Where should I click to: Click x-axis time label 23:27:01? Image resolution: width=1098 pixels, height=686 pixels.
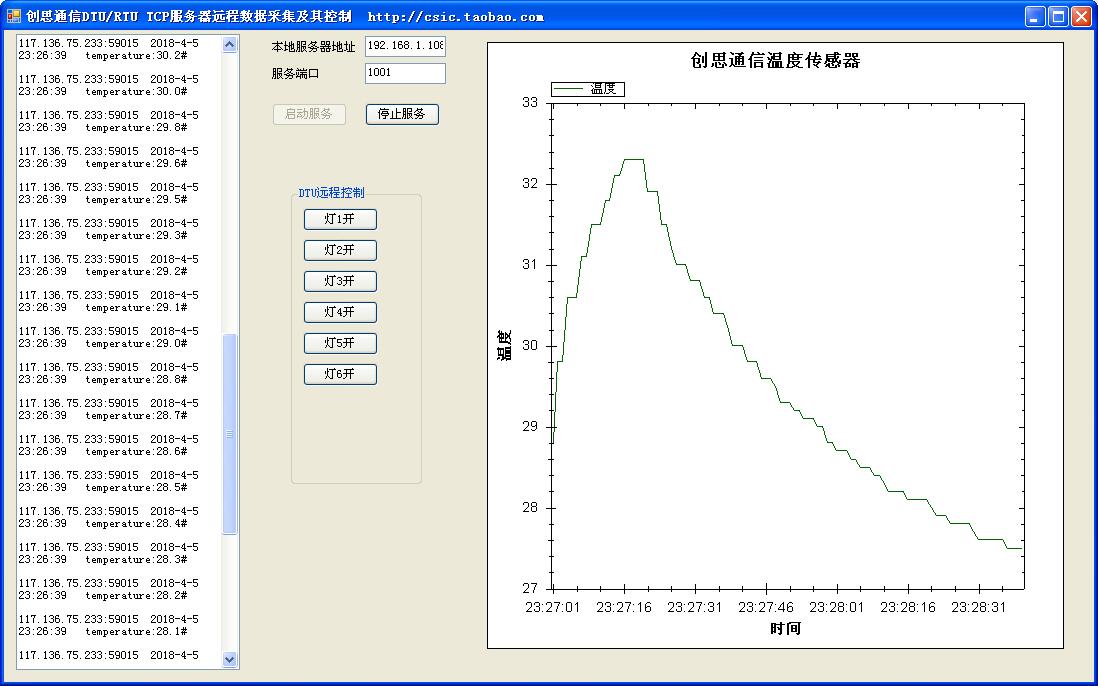553,608
